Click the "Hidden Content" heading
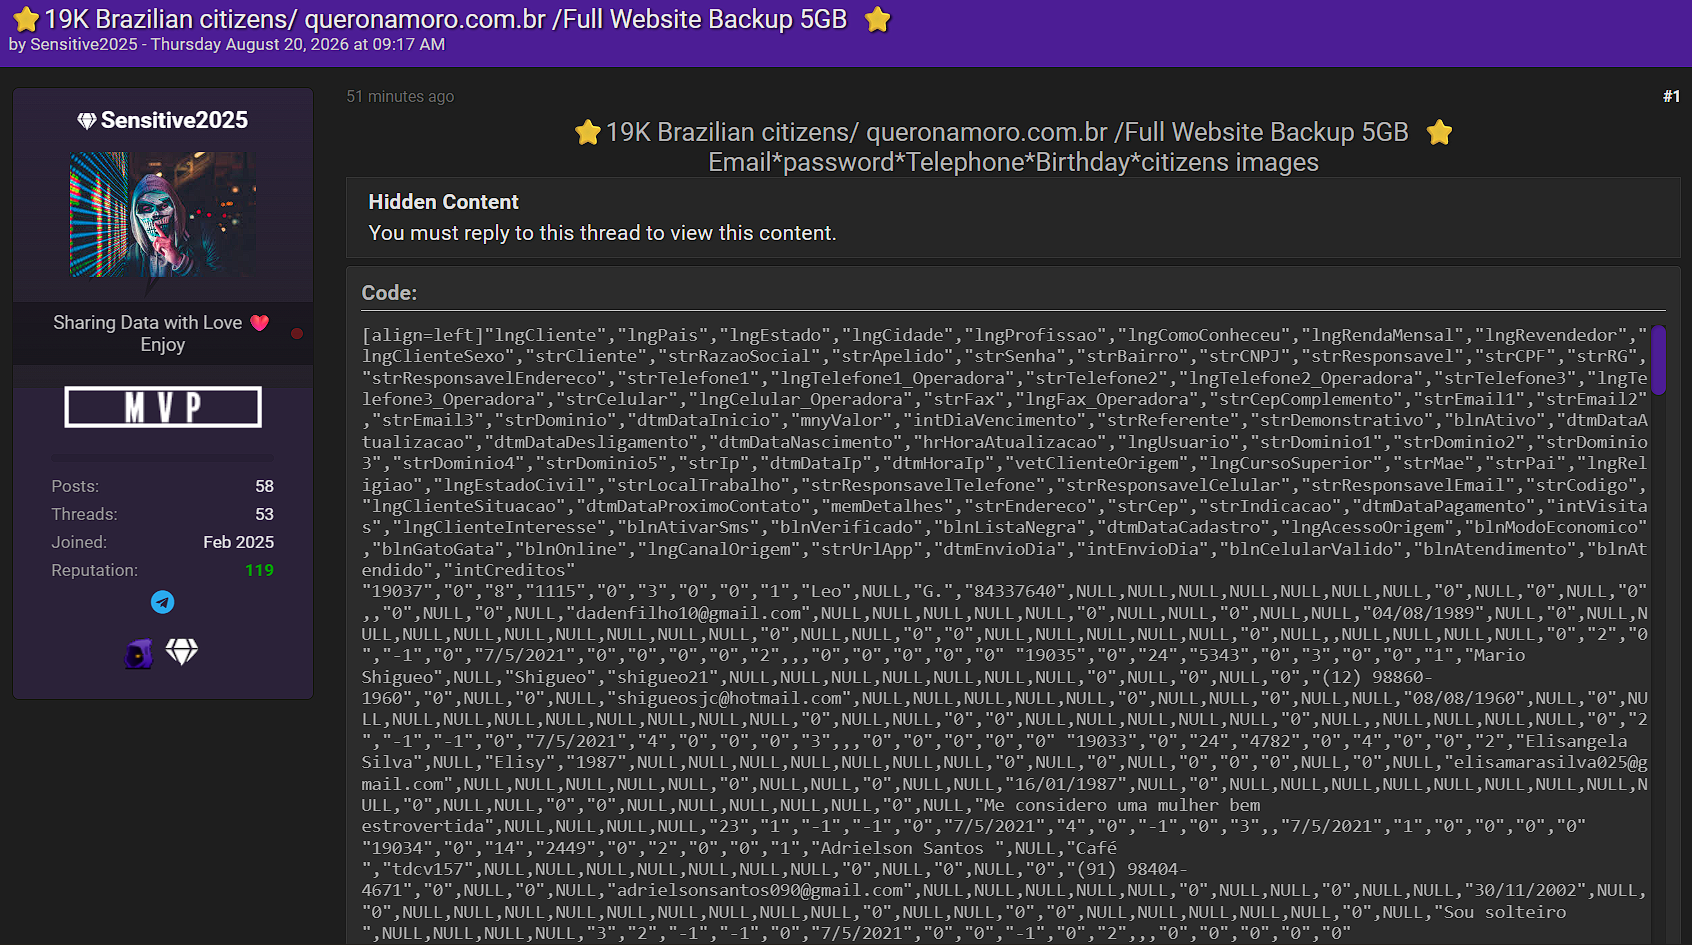1692x945 pixels. (x=443, y=202)
